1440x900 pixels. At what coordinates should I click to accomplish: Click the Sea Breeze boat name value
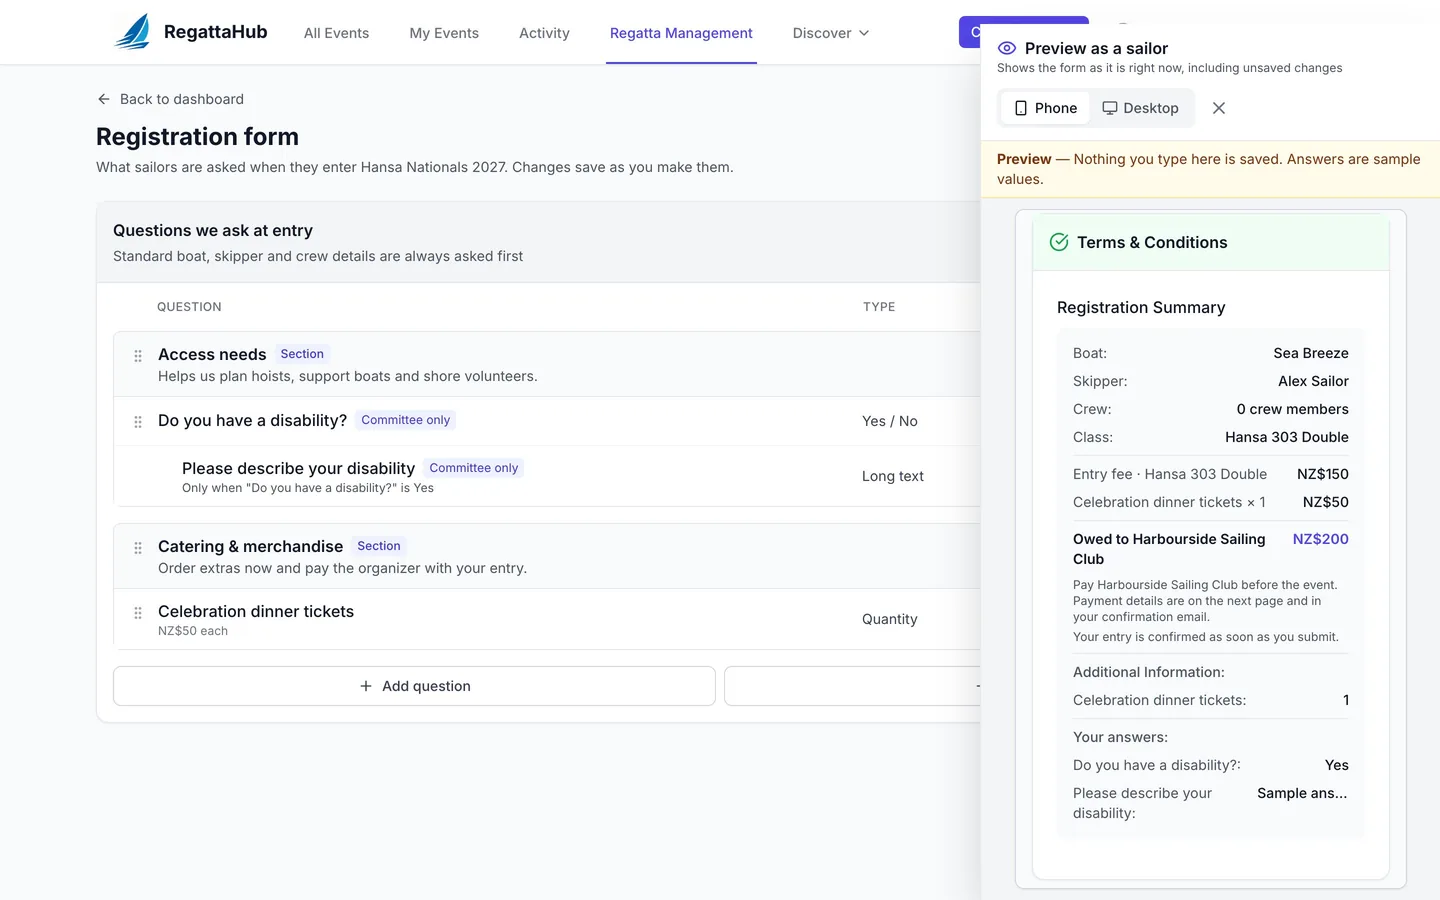1311,353
